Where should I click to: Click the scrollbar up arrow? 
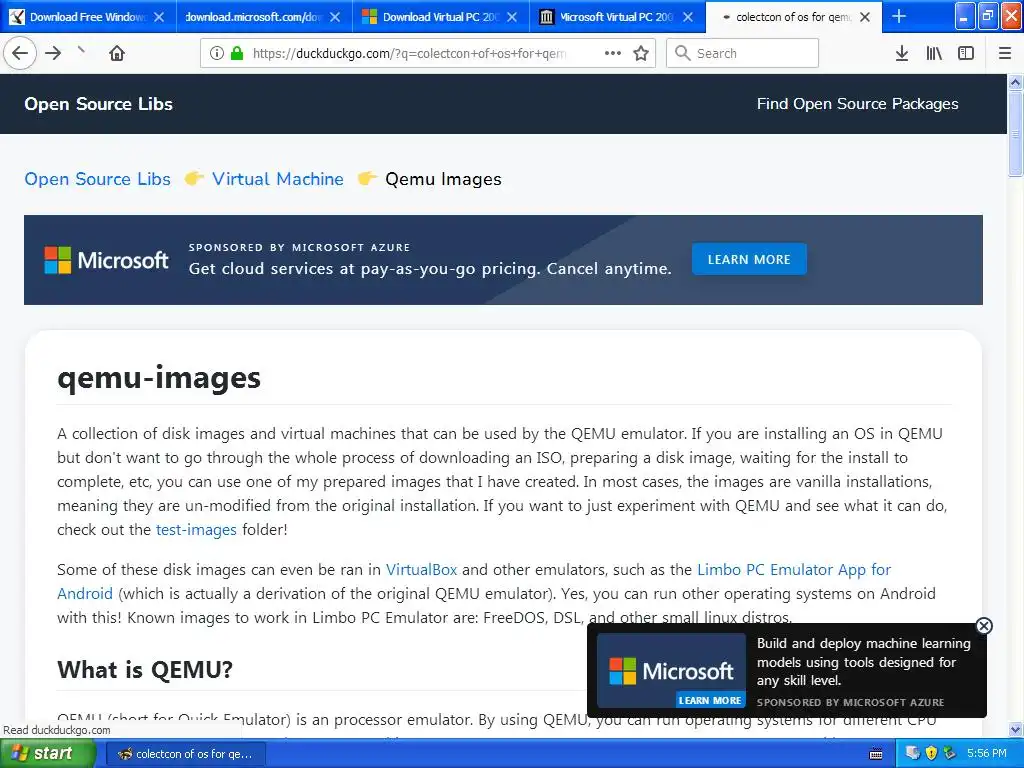1015,82
